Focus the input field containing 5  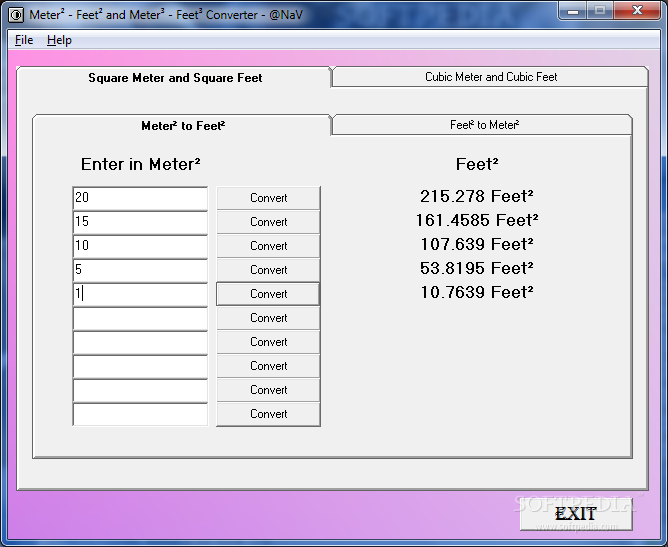click(x=140, y=270)
